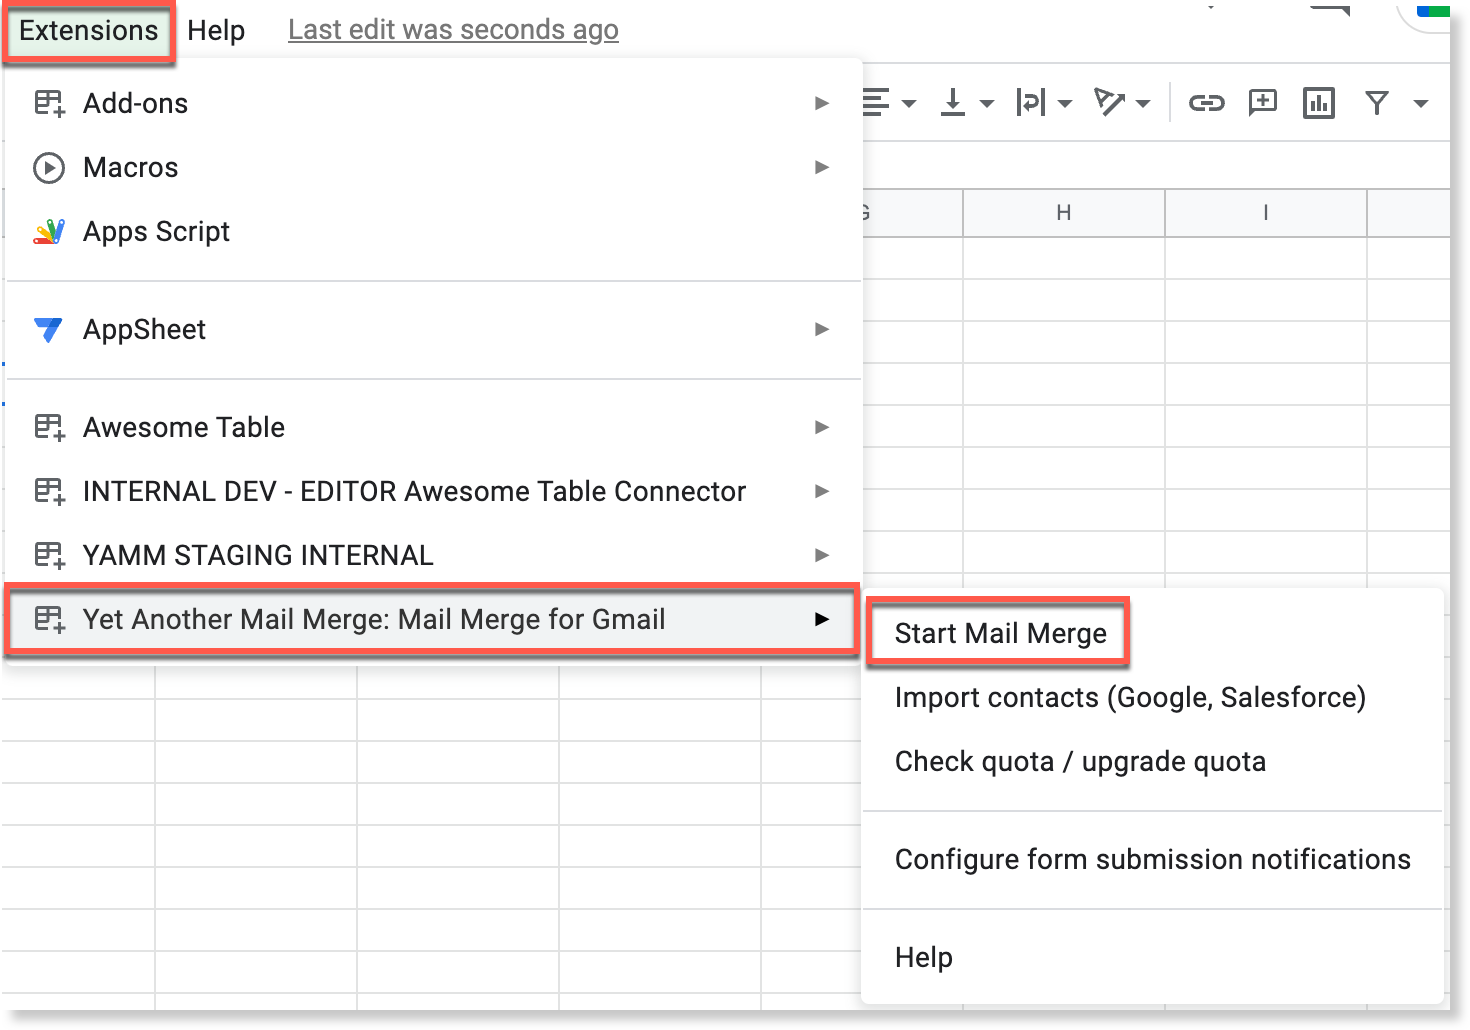Insert a comment with the toolbar icon
This screenshot has width=1470, height=1030.
[x=1261, y=102]
